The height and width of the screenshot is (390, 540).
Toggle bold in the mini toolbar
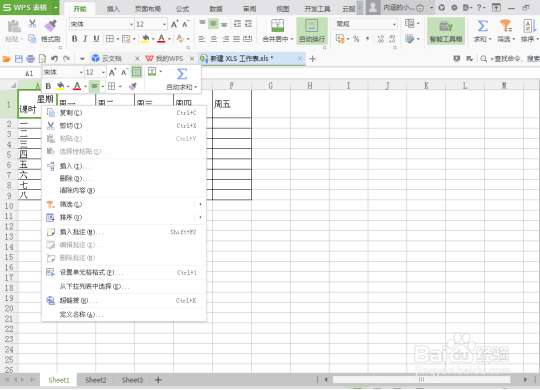48,86
